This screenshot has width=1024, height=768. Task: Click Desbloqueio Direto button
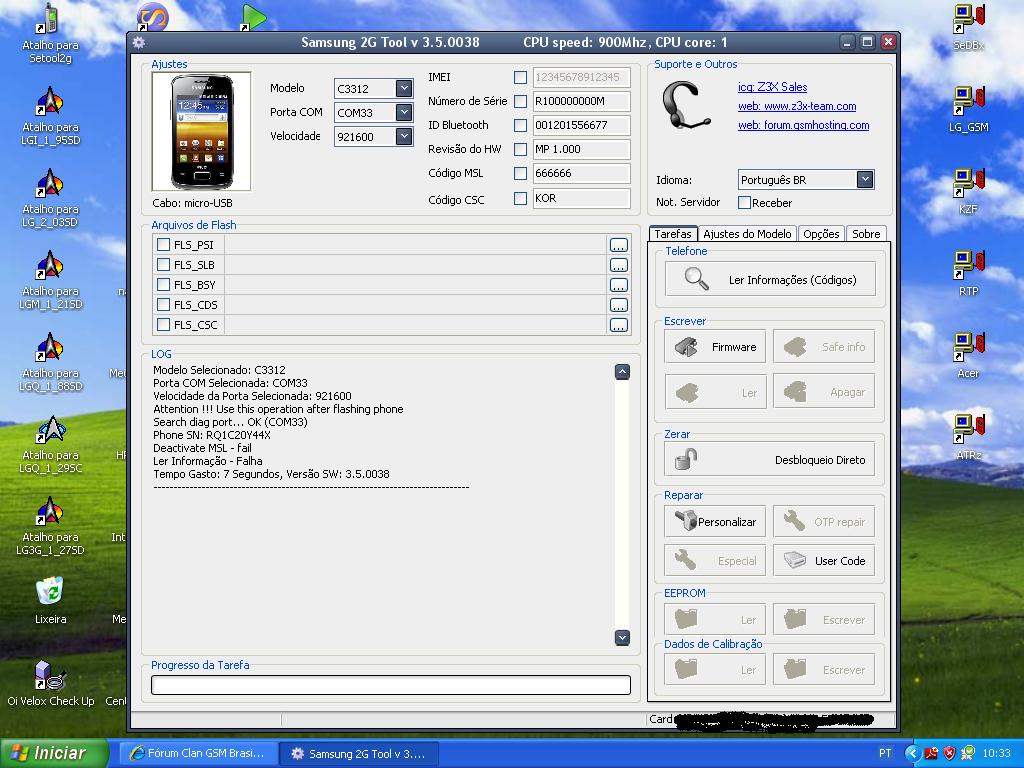769,459
